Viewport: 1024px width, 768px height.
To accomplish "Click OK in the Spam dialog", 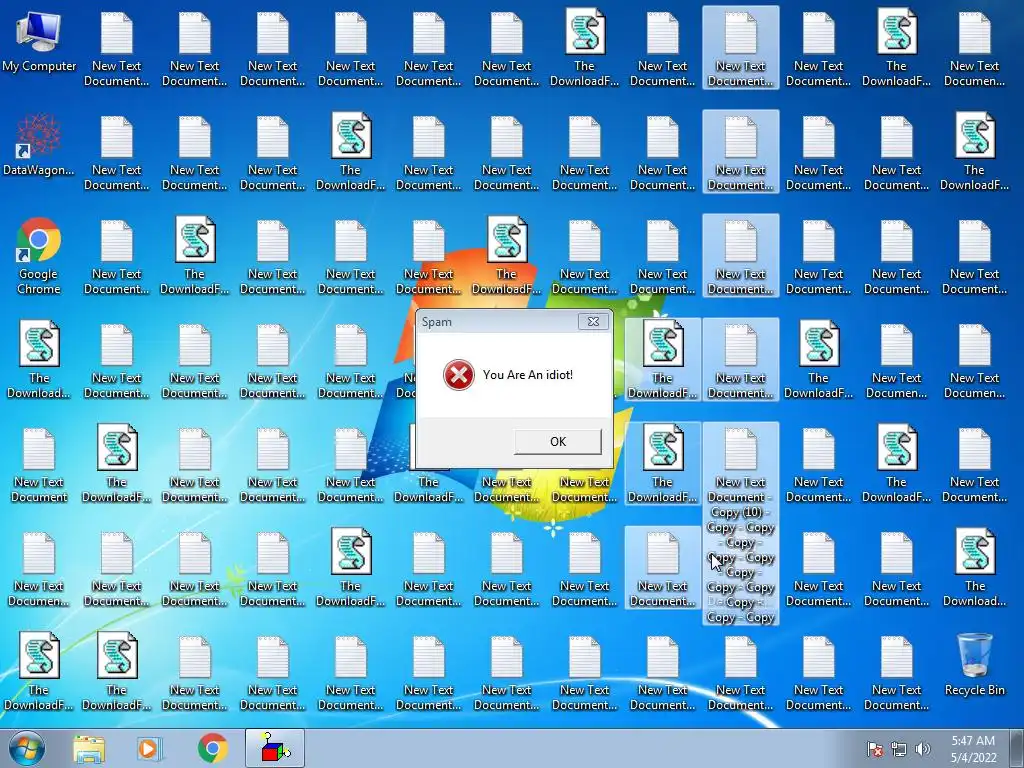I will pyautogui.click(x=558, y=441).
